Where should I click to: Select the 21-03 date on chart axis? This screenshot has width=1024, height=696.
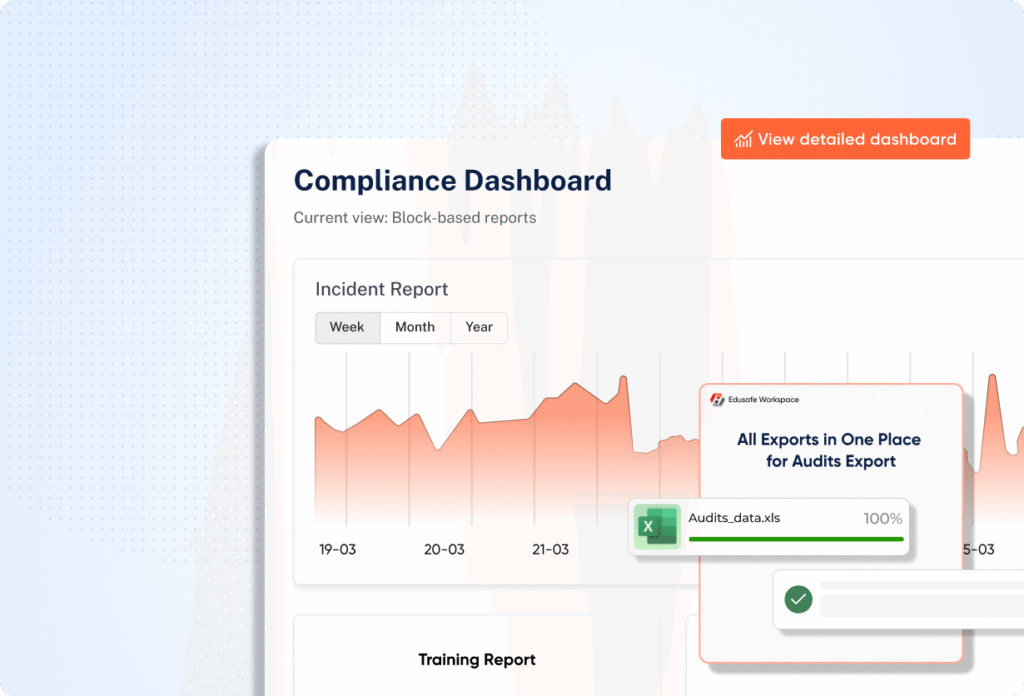[548, 549]
